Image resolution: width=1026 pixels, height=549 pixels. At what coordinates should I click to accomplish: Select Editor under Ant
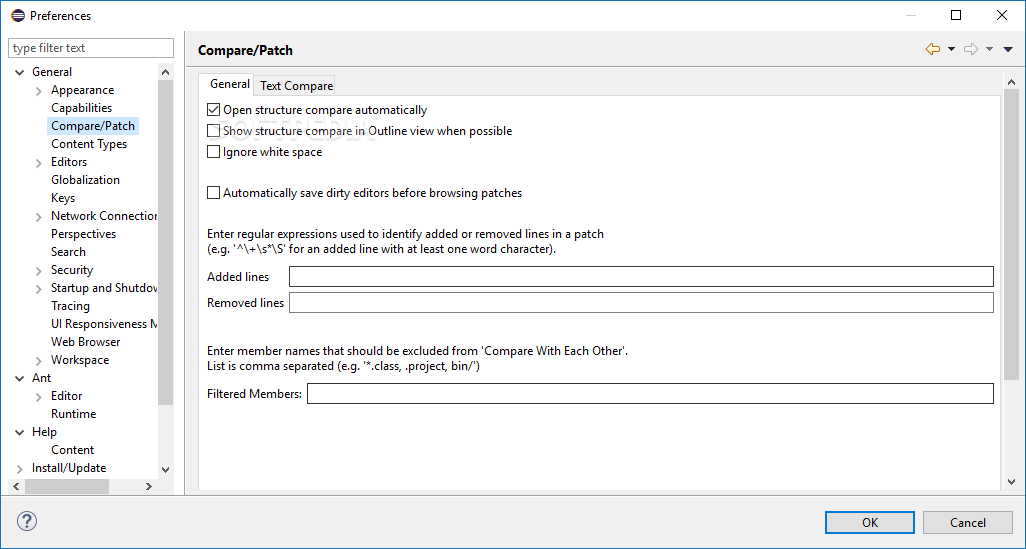coord(67,396)
